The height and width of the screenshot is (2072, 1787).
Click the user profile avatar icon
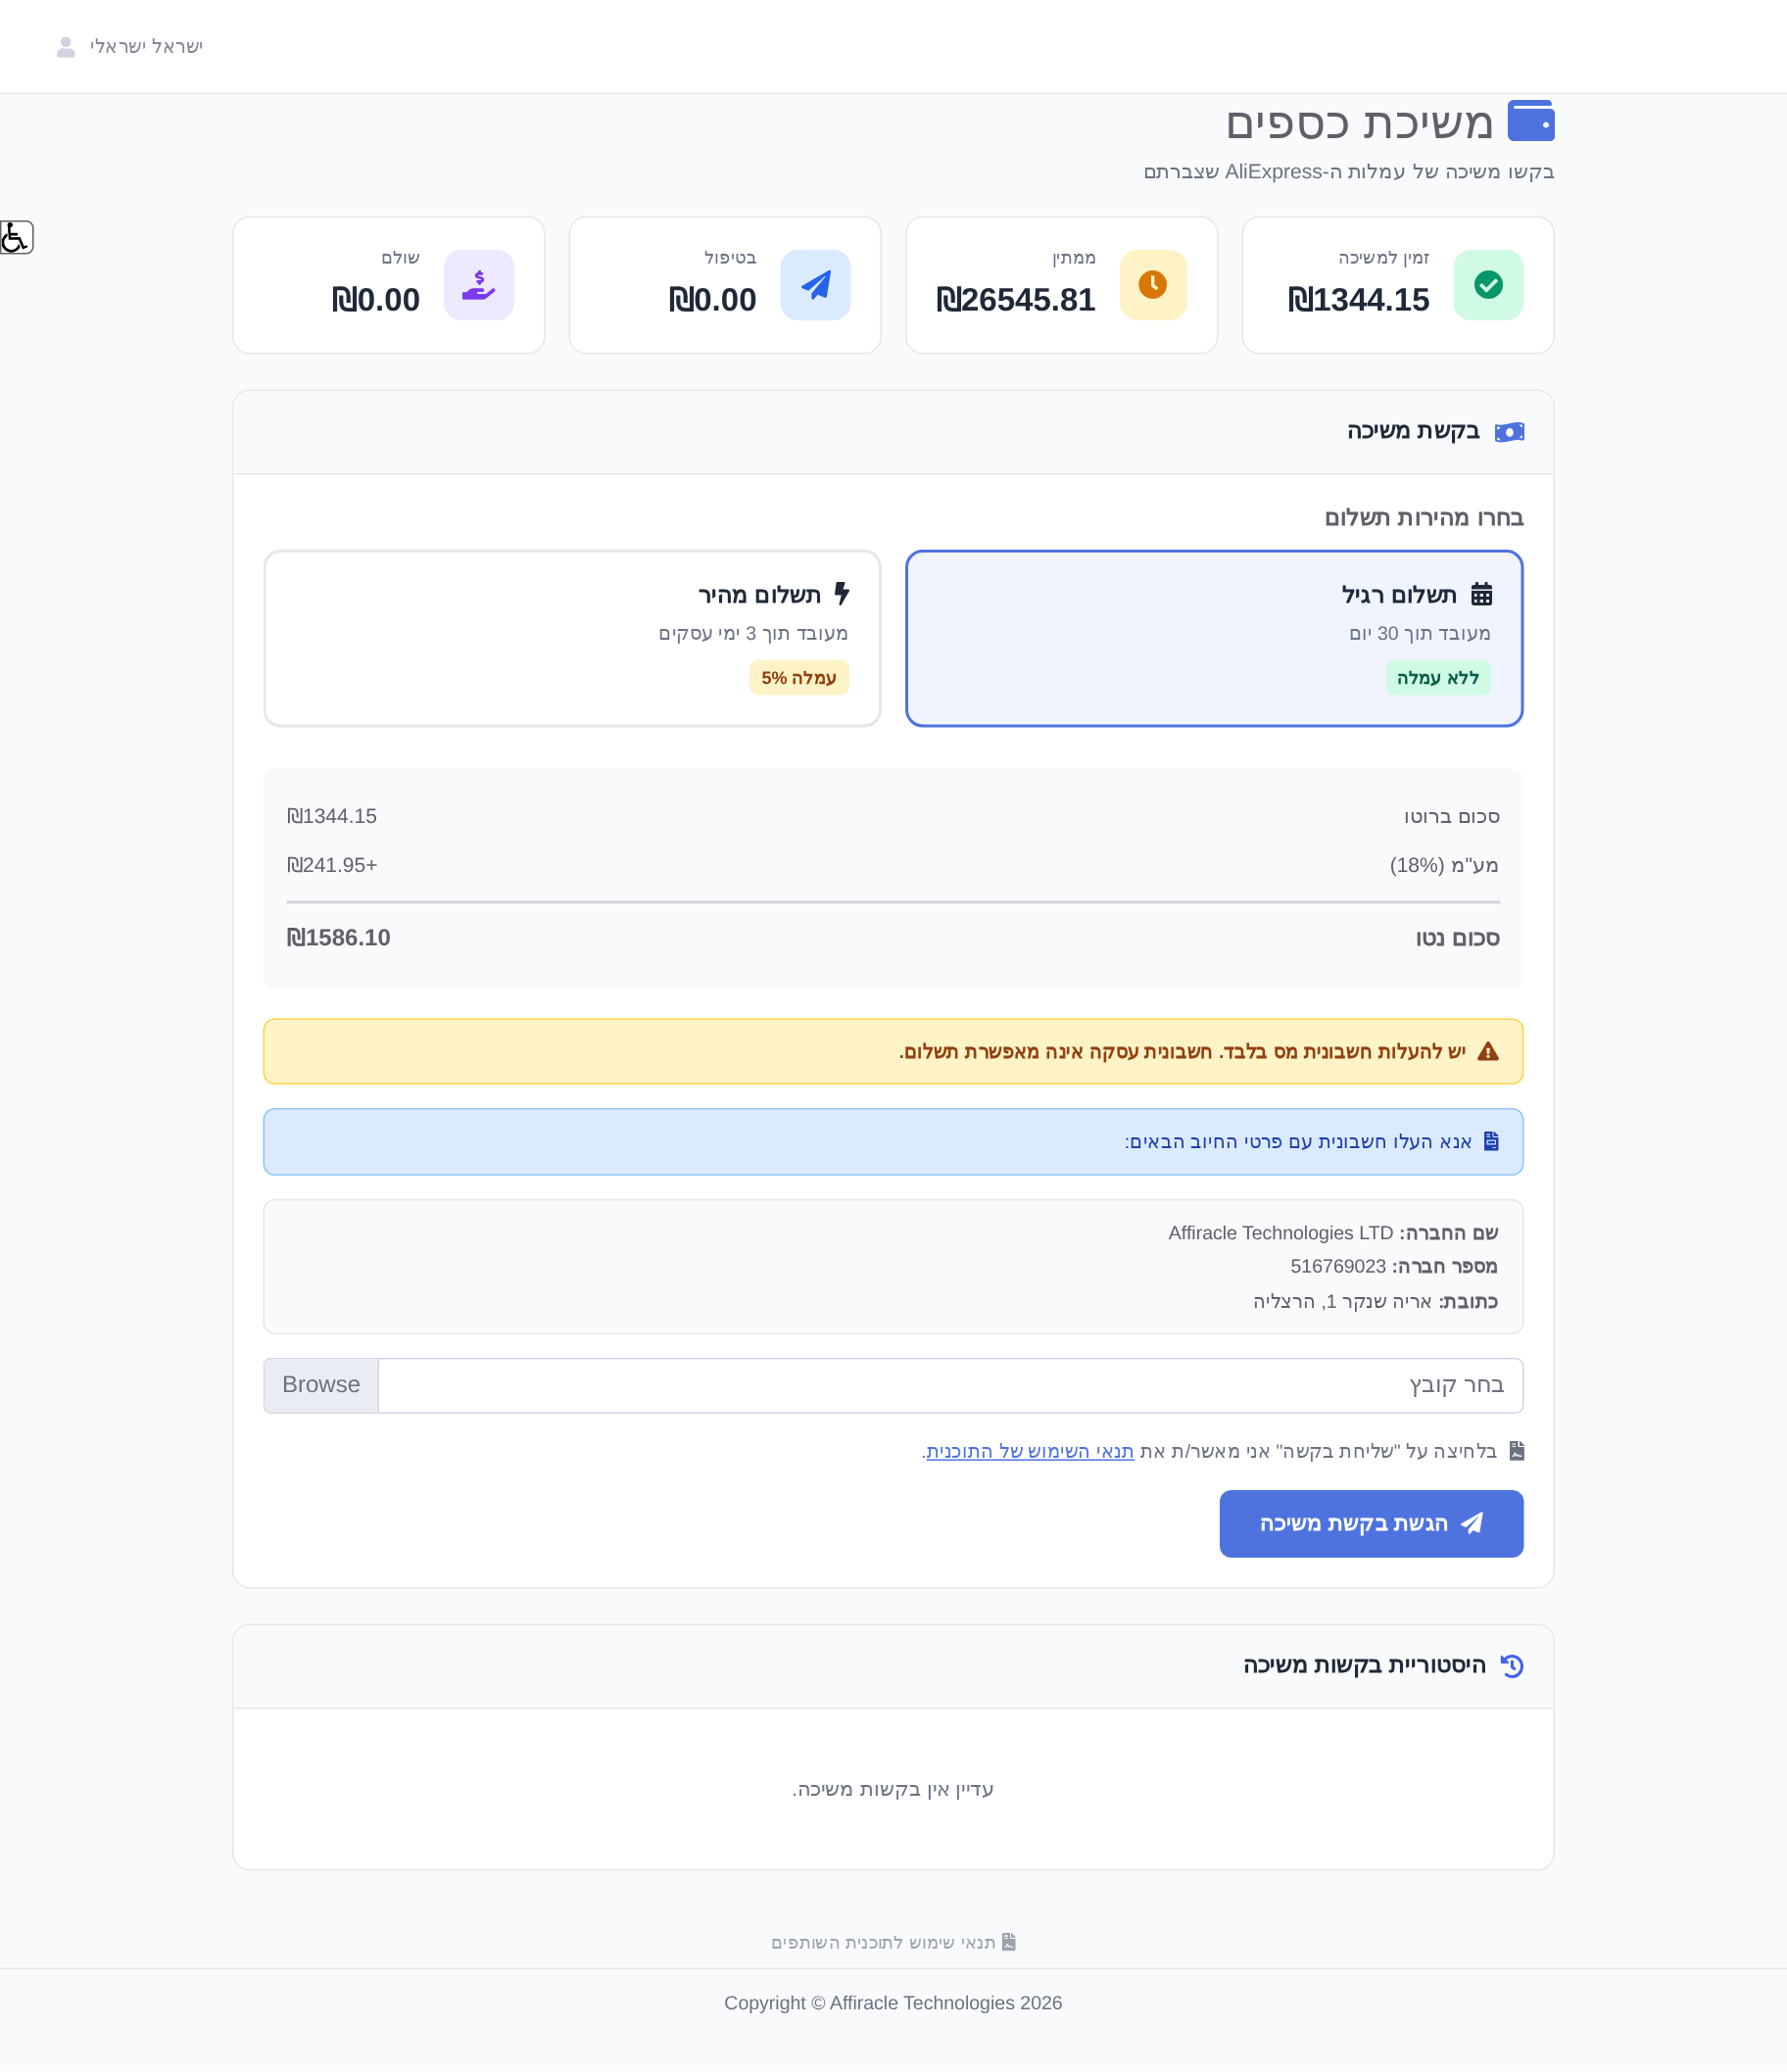tap(66, 47)
